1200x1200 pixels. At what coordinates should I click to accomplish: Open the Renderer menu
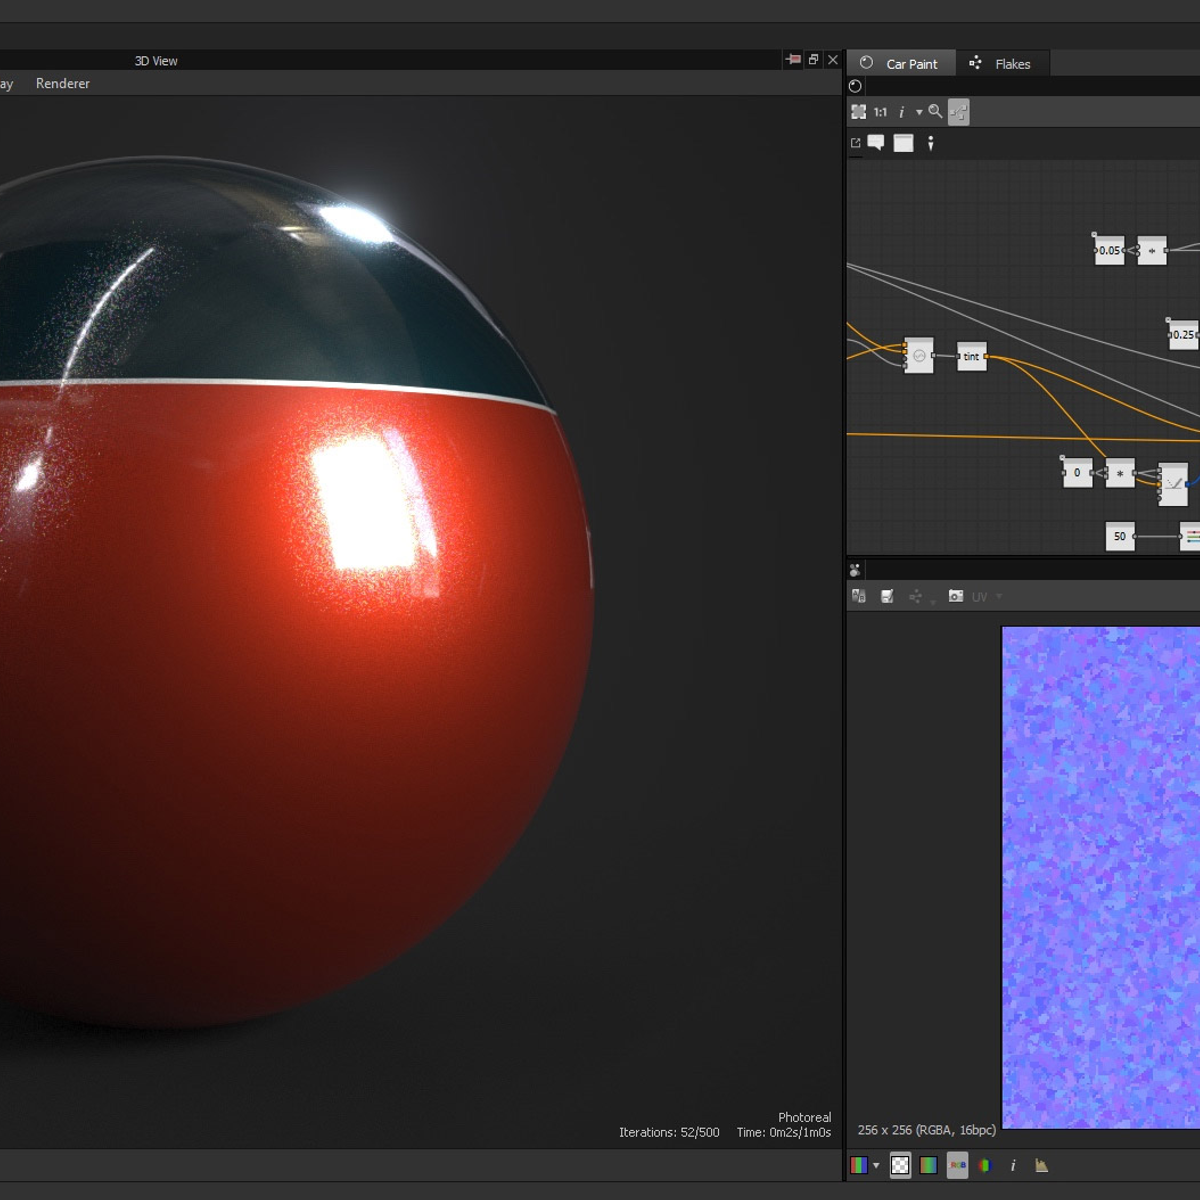pyautogui.click(x=62, y=83)
